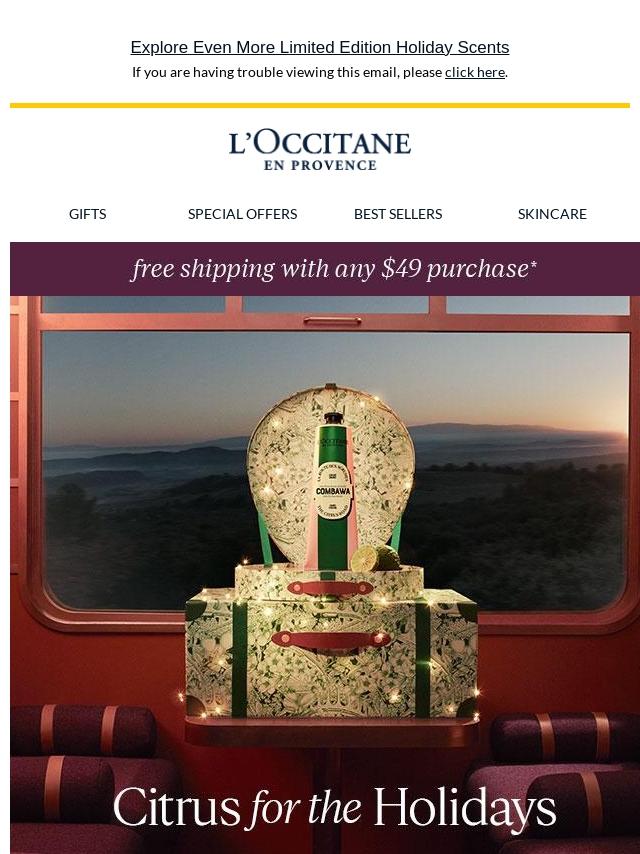Click the L'Occitane en Provence logo
Image resolution: width=640 pixels, height=854 pixels.
(320, 150)
